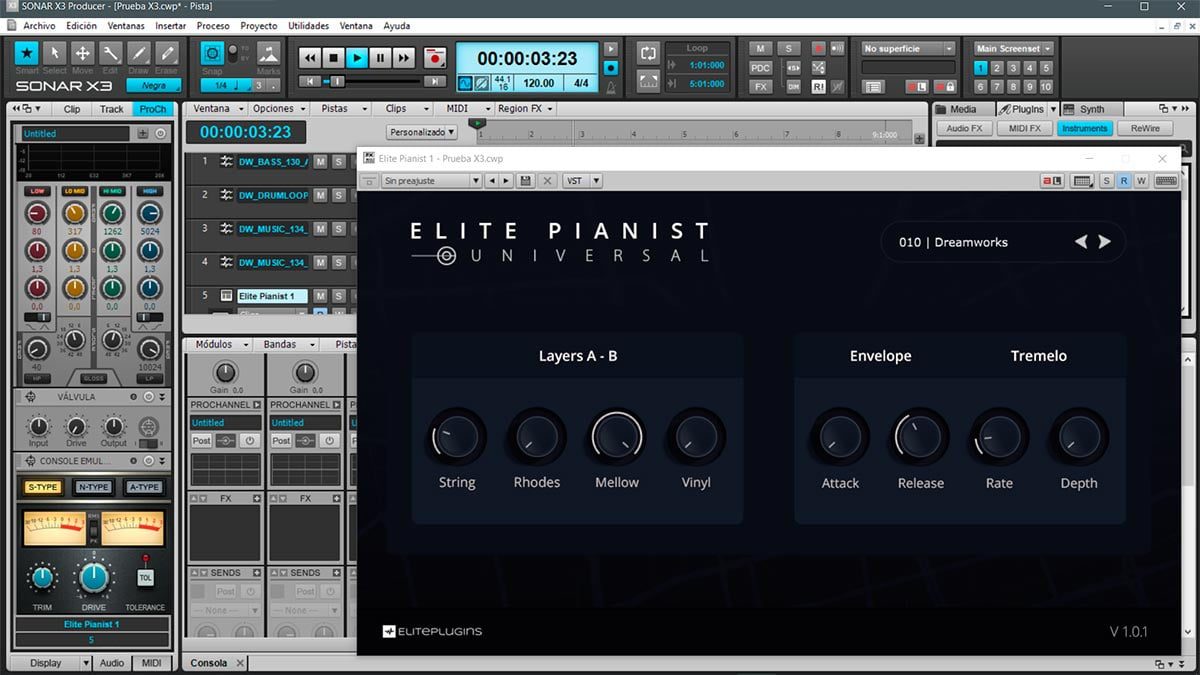This screenshot has height=675, width=1200.
Task: Go to next Elite Pianist preset arrow
Action: [1105, 241]
